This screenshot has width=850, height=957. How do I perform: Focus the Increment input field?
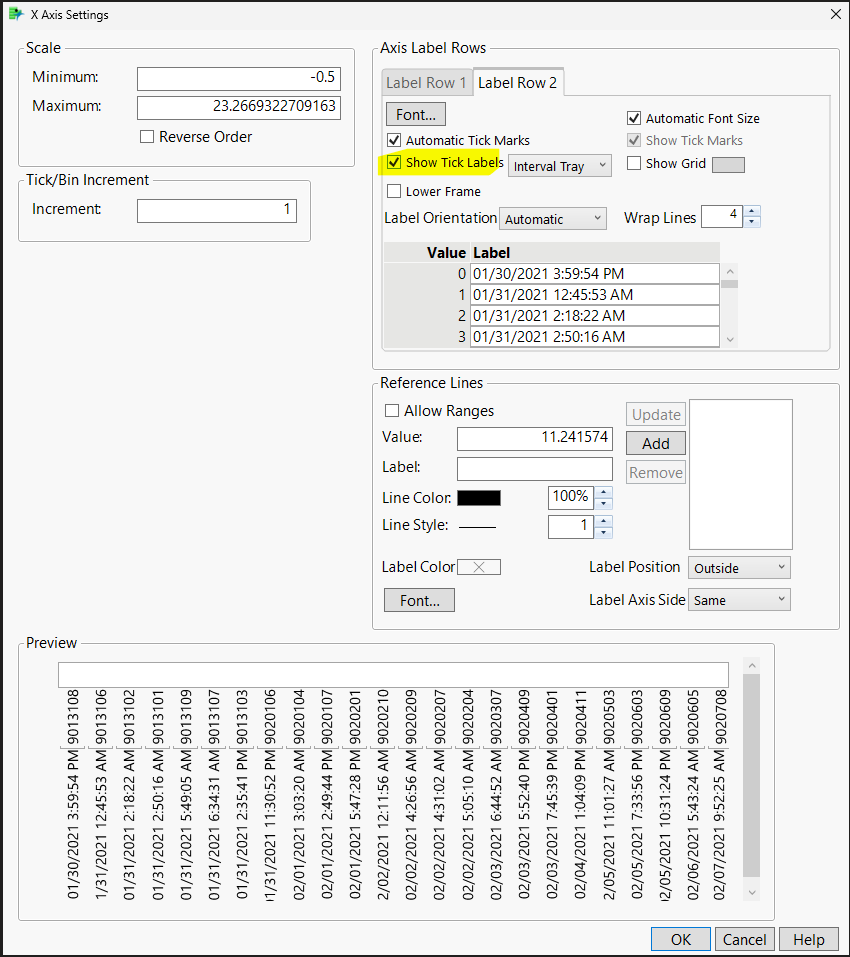pos(217,211)
